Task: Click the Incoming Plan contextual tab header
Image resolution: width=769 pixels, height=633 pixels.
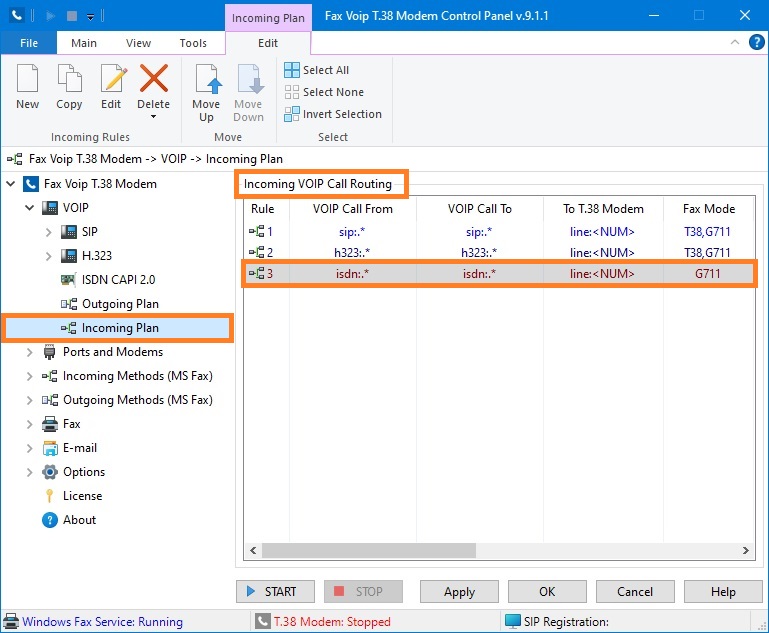Action: point(268,18)
